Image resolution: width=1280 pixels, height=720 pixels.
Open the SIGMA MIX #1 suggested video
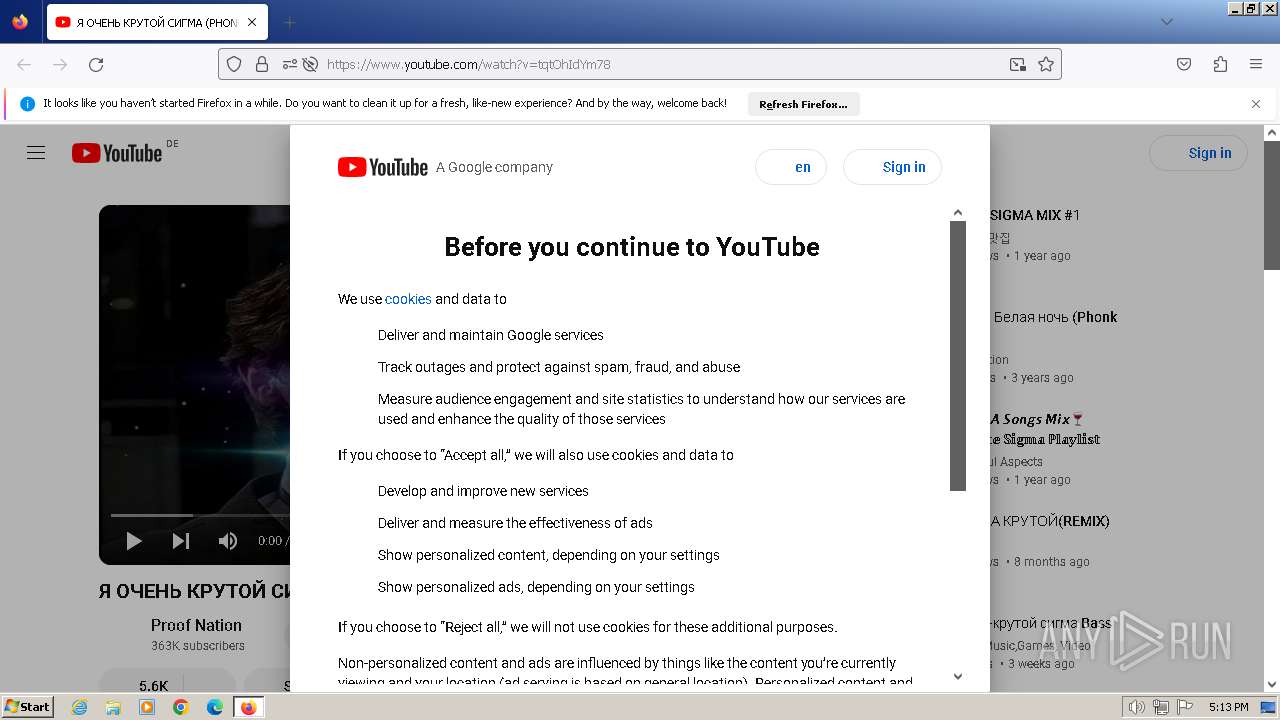(1035, 215)
